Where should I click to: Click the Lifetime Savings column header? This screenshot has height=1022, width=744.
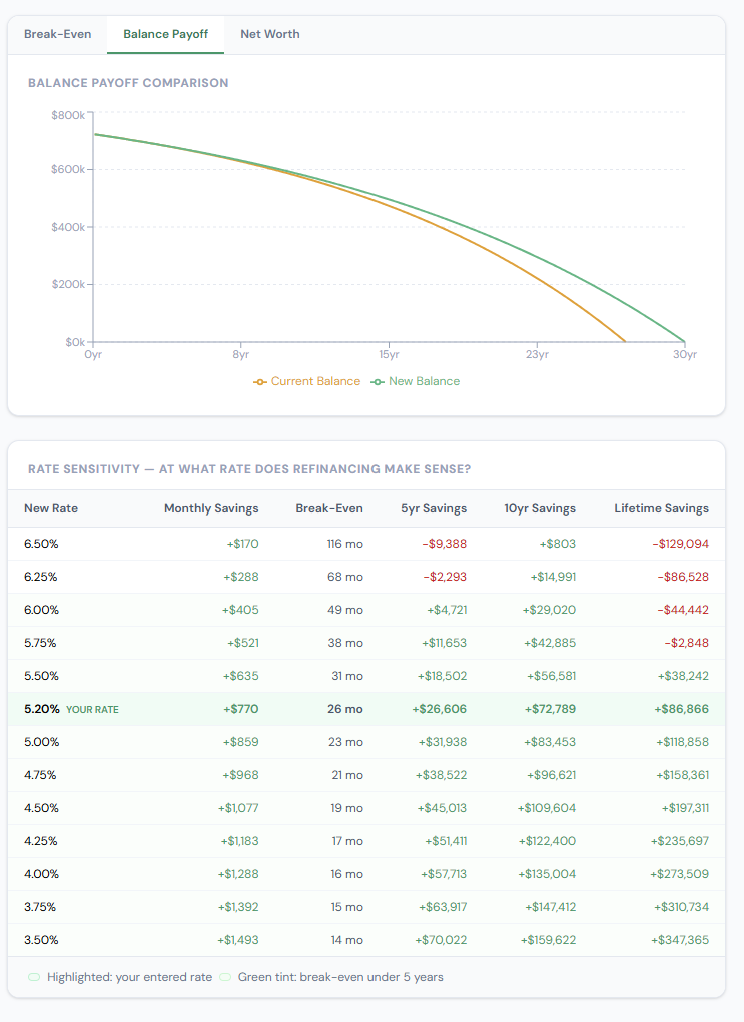(x=661, y=508)
